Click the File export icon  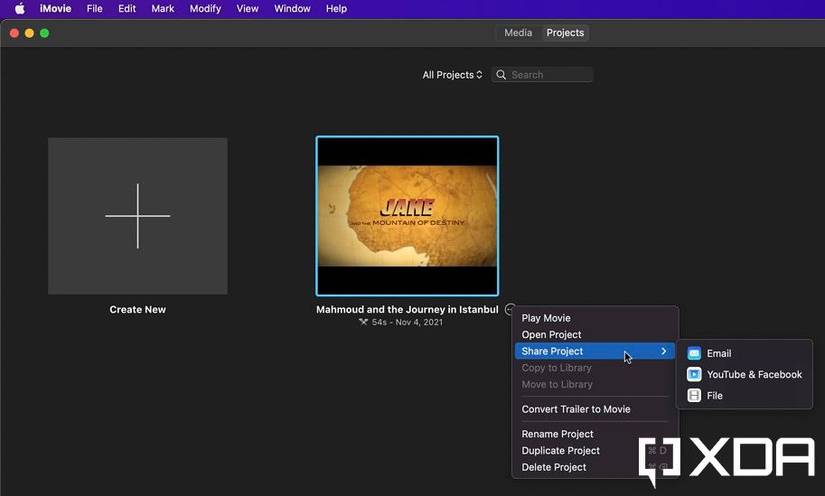[694, 396]
